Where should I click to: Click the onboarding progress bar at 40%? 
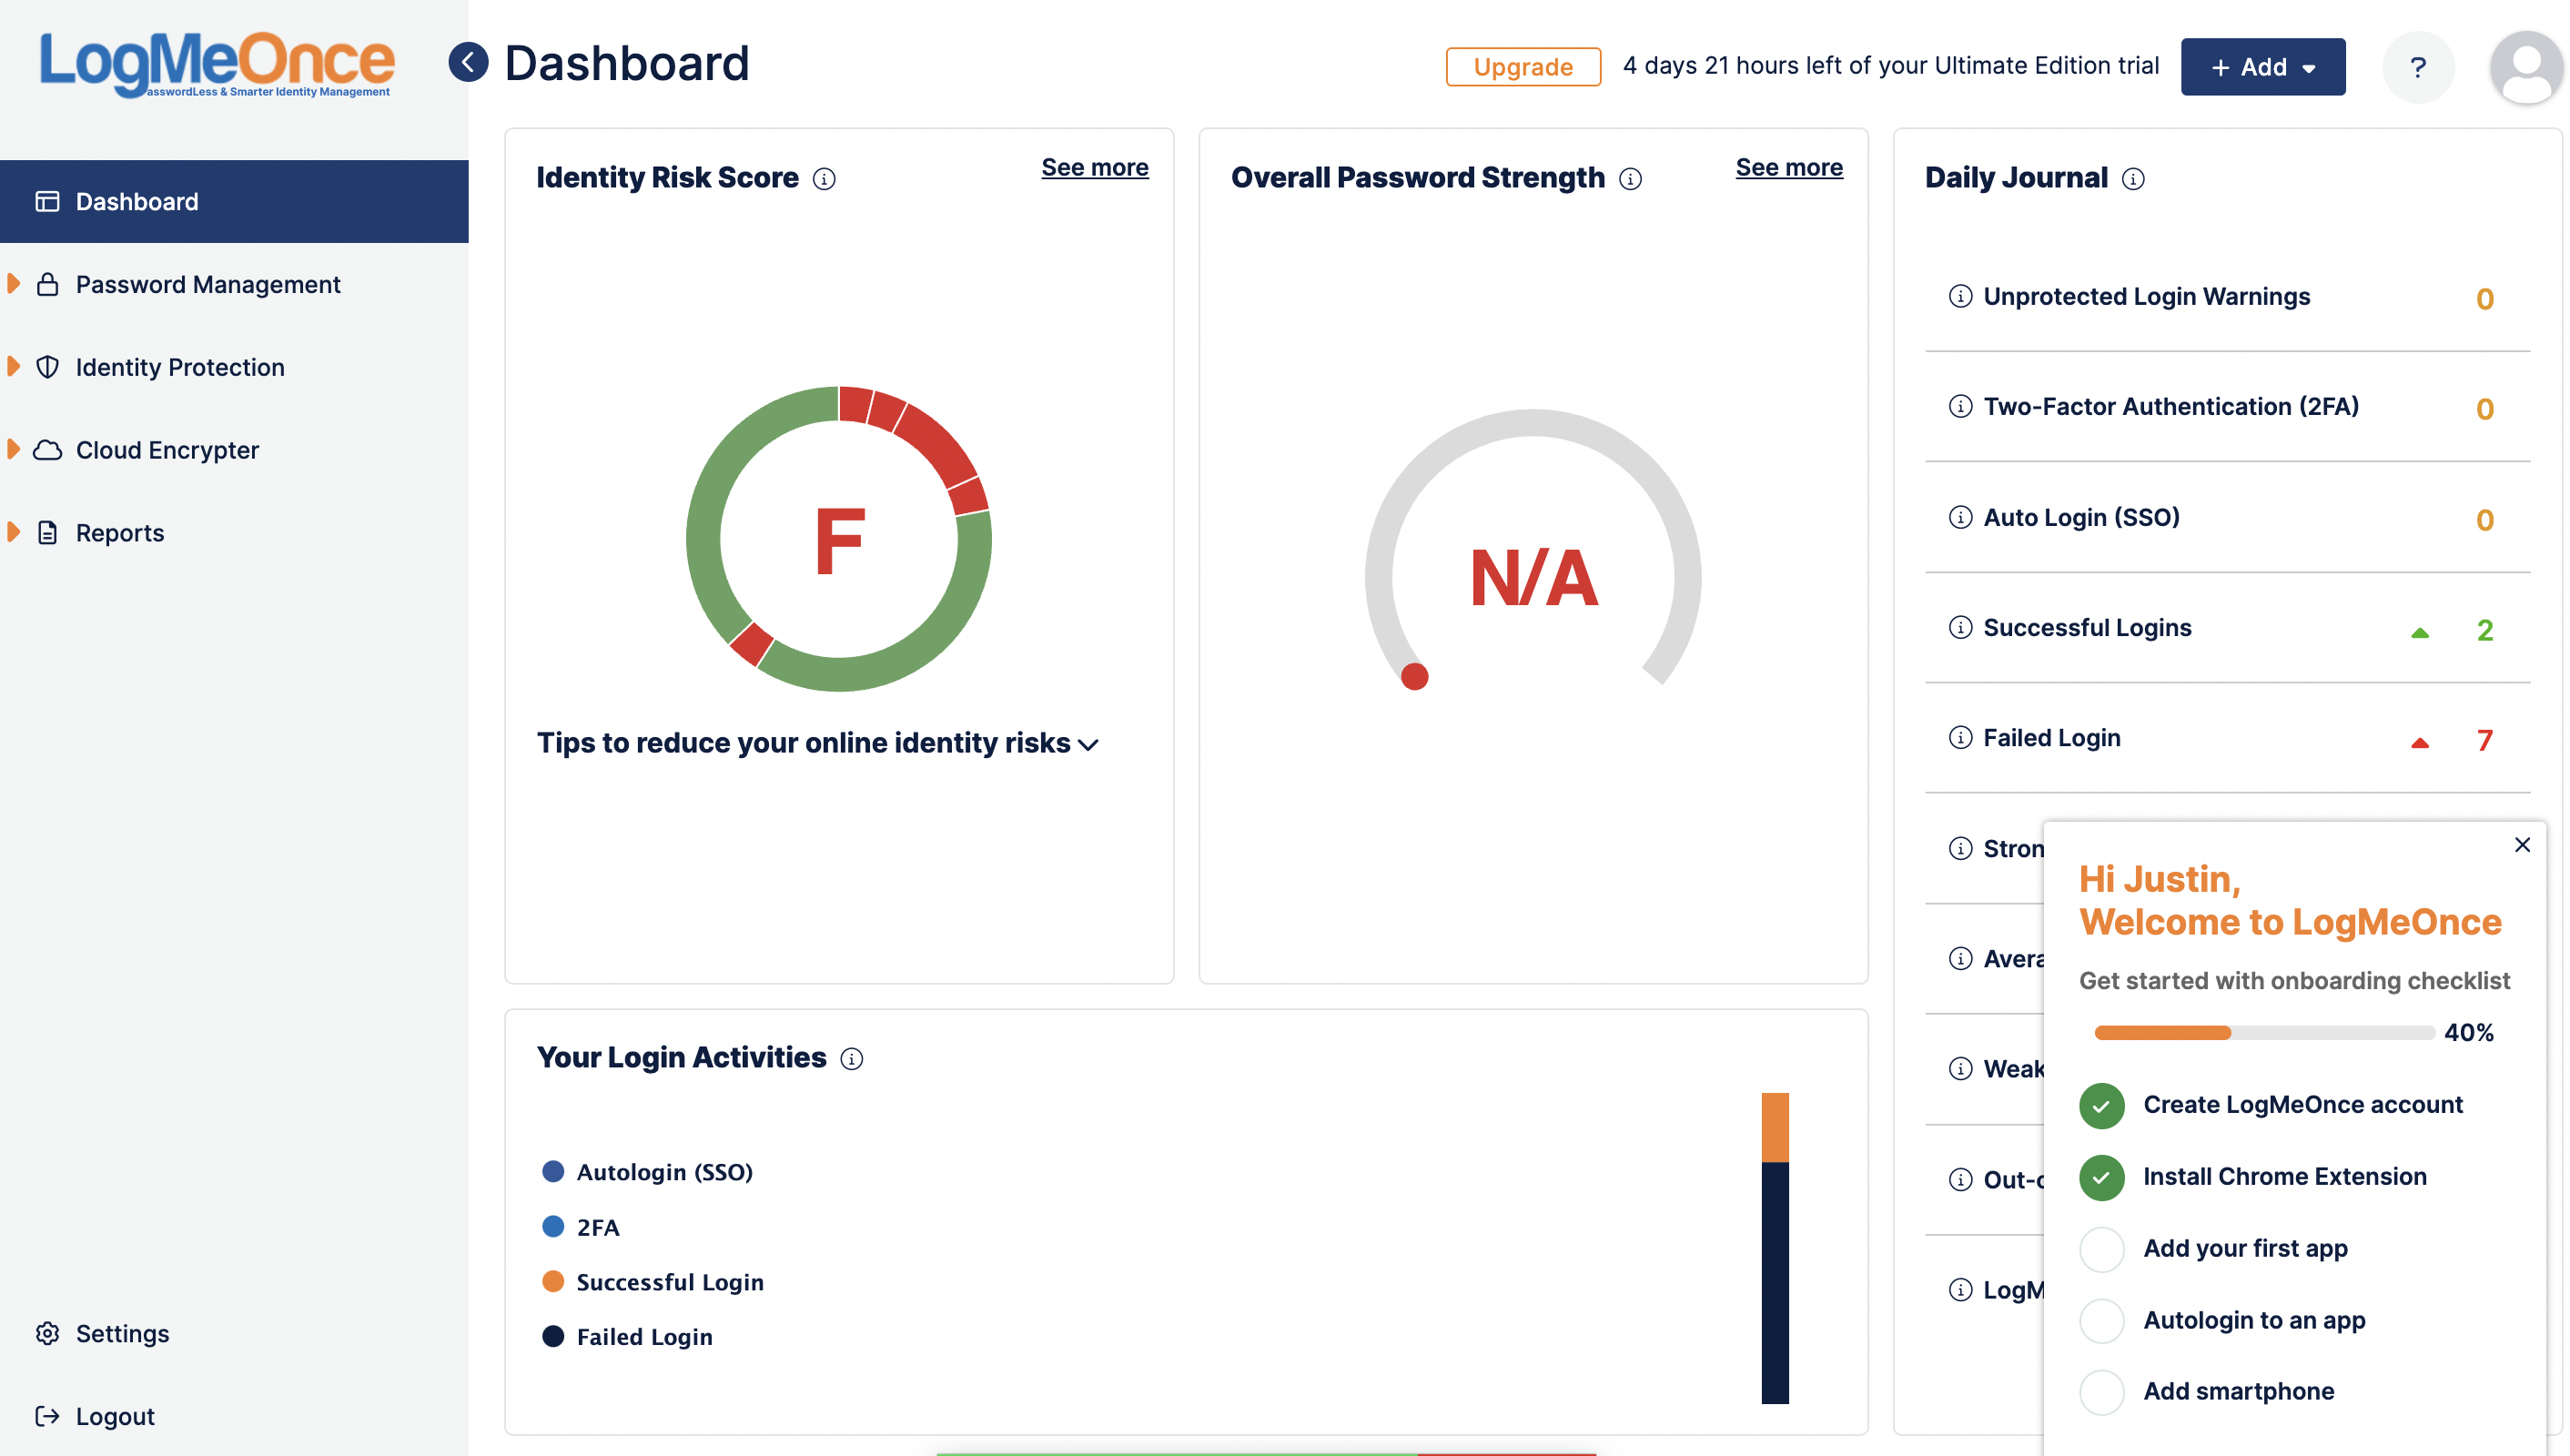[x=2263, y=1033]
